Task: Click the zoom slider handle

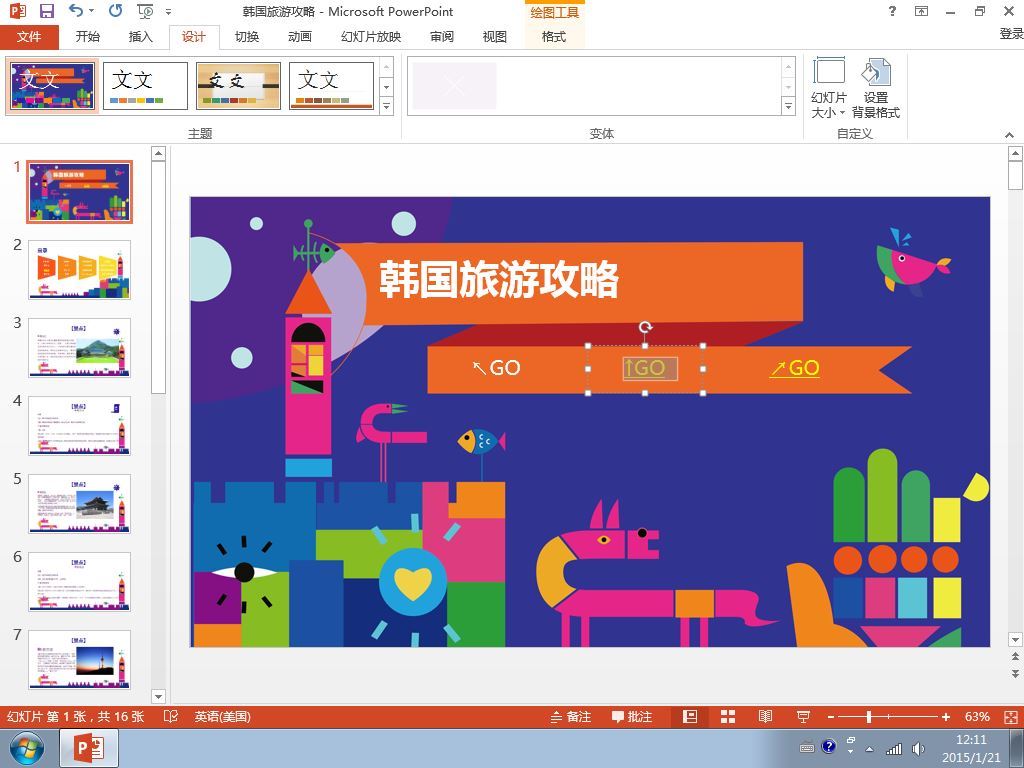Action: pos(869,717)
